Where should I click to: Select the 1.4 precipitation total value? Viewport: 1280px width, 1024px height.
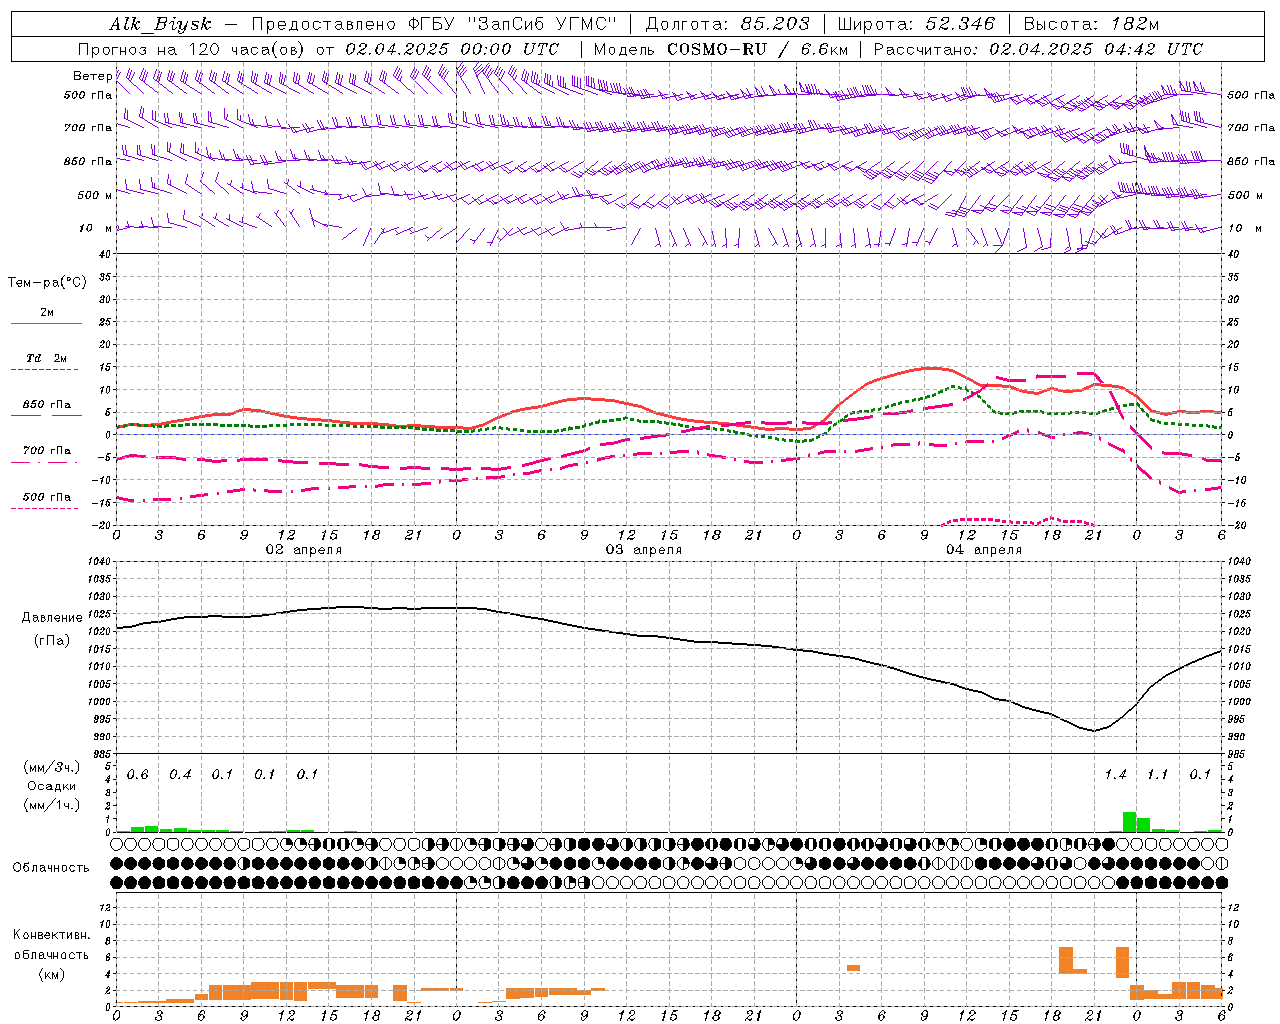click(1115, 775)
